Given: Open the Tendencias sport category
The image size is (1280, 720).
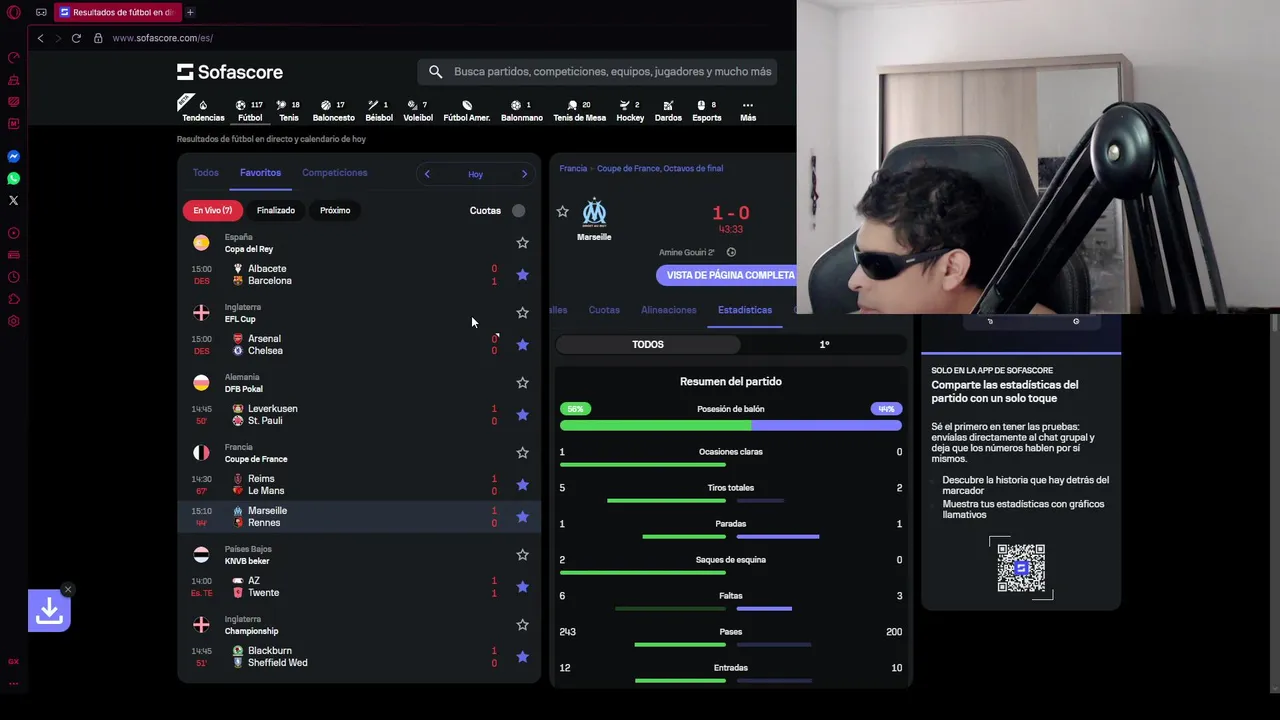Looking at the screenshot, I should pos(203,110).
